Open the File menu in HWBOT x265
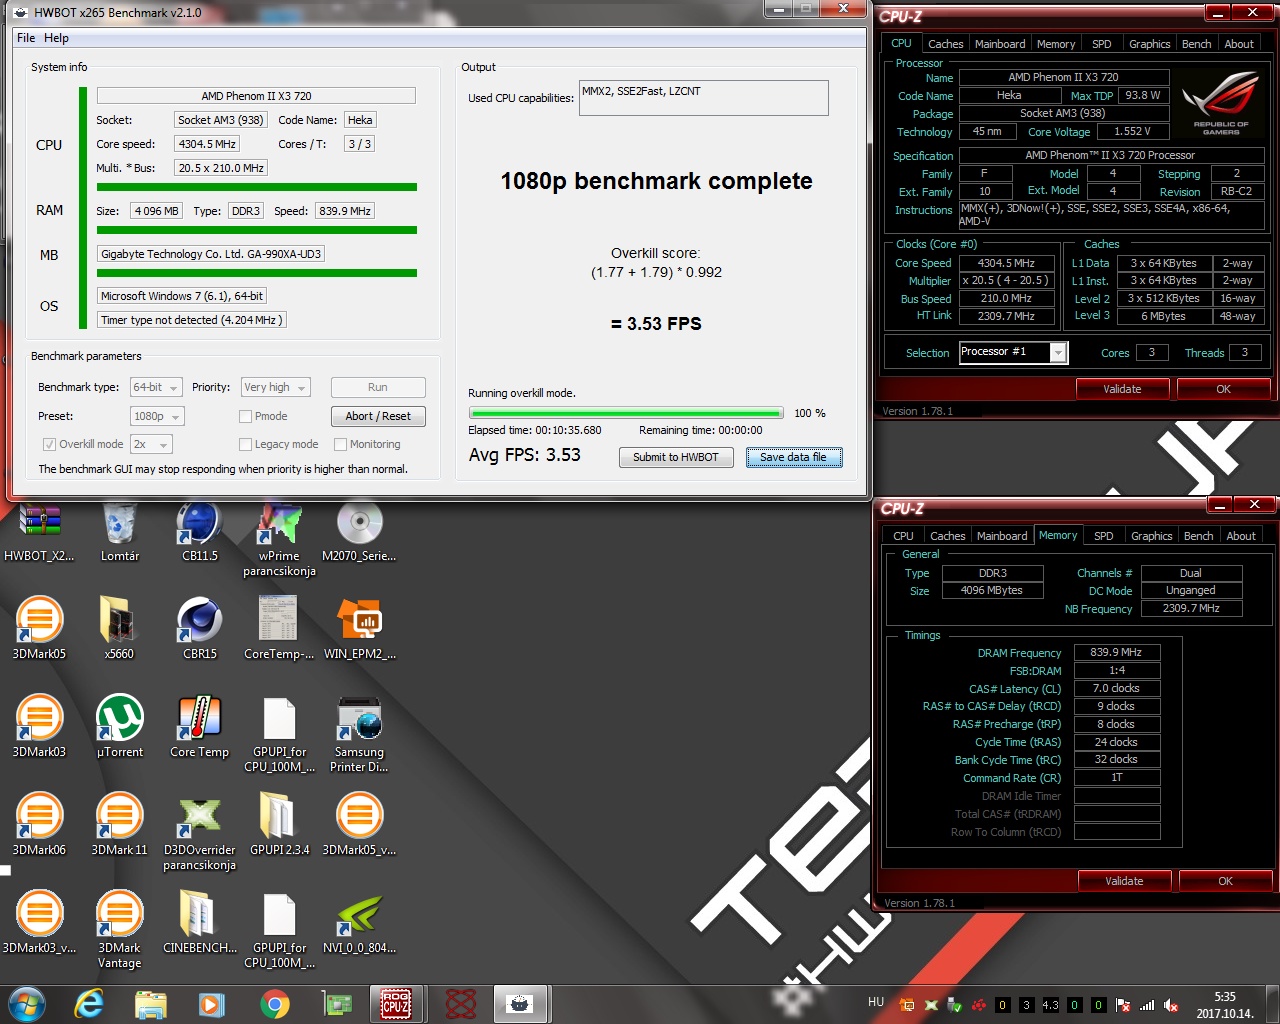The width and height of the screenshot is (1280, 1024). (26, 38)
